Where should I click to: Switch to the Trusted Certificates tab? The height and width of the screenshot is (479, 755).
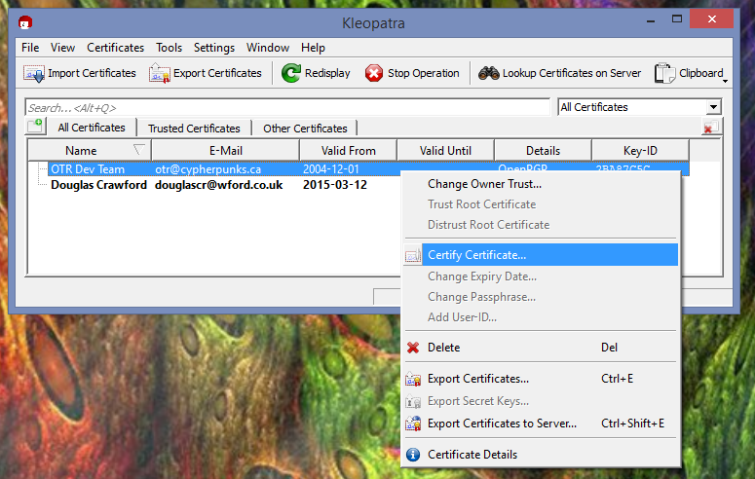coord(194,129)
